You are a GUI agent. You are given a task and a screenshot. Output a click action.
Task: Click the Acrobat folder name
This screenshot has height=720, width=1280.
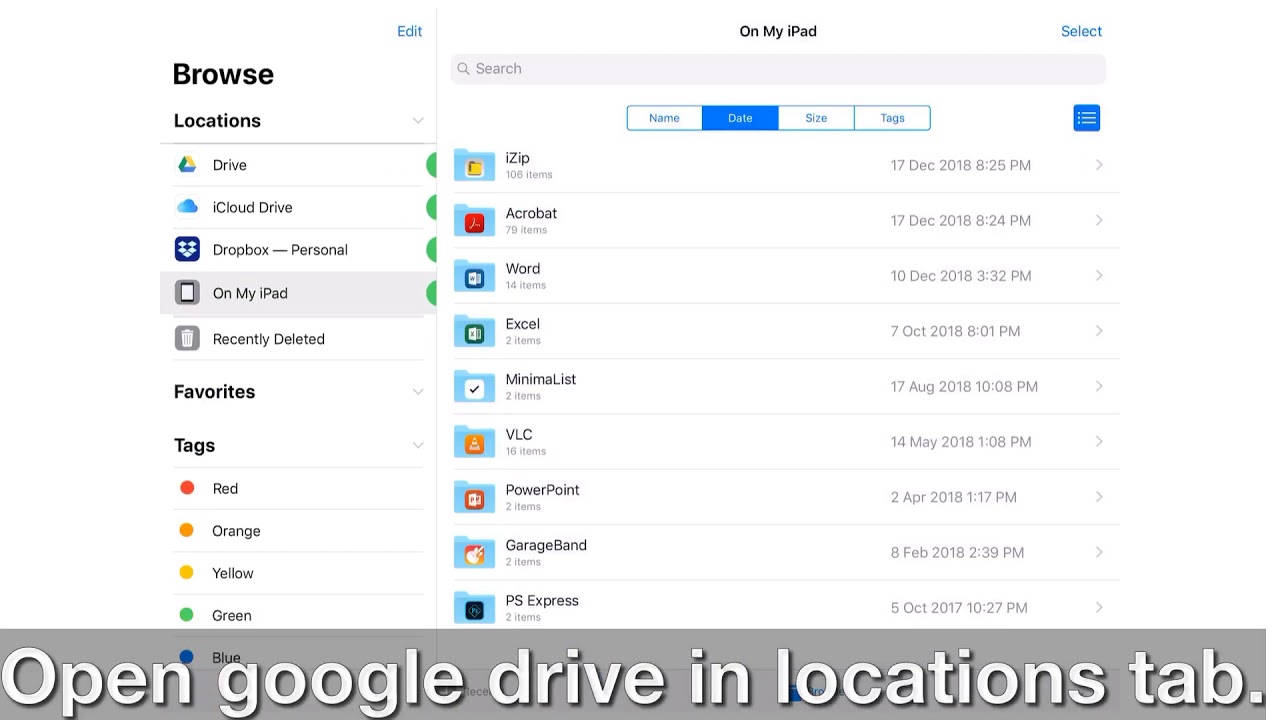(x=531, y=213)
